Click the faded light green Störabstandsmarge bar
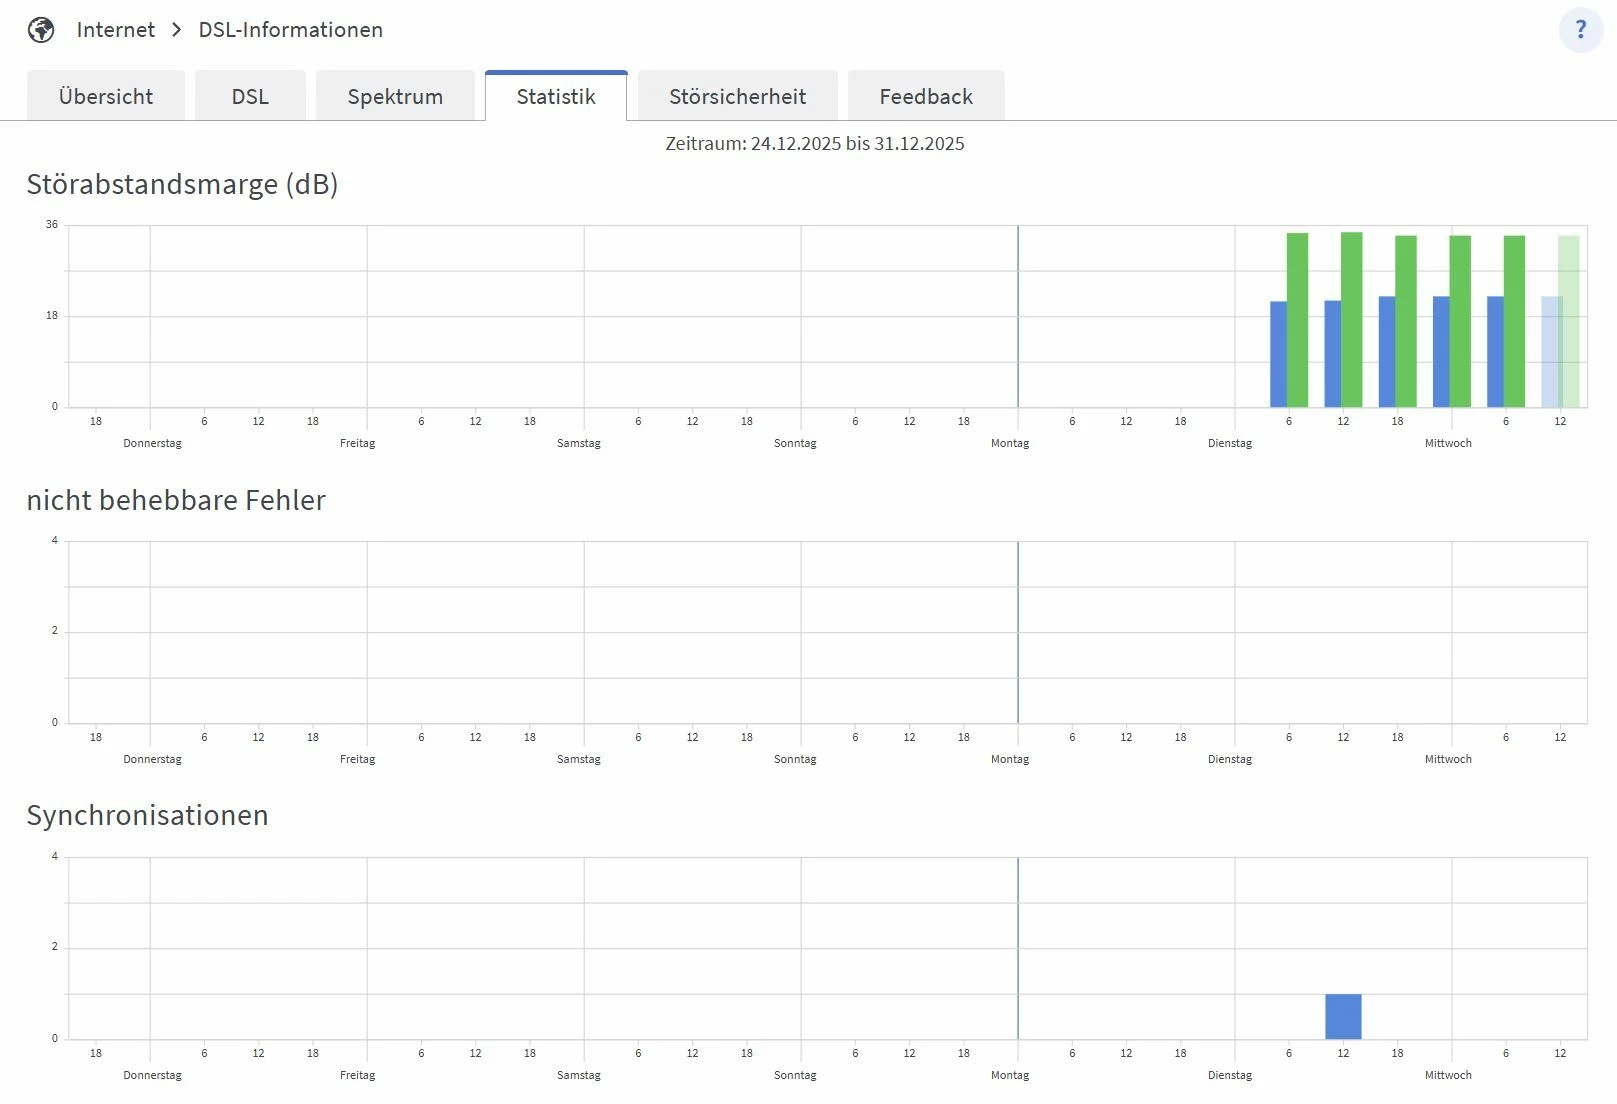The height and width of the screenshot is (1104, 1617). (1570, 321)
